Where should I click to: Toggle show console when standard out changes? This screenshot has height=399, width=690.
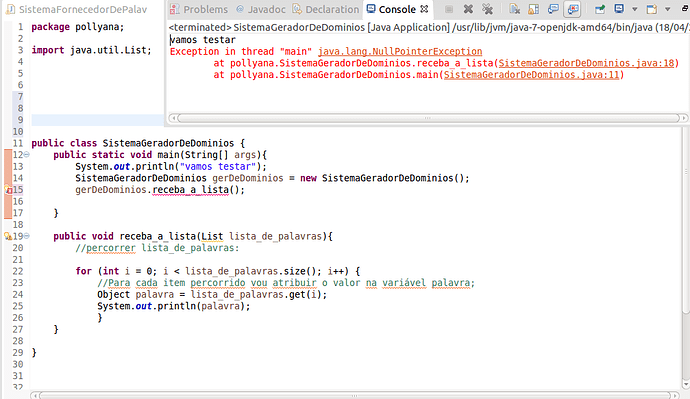[x=553, y=9]
